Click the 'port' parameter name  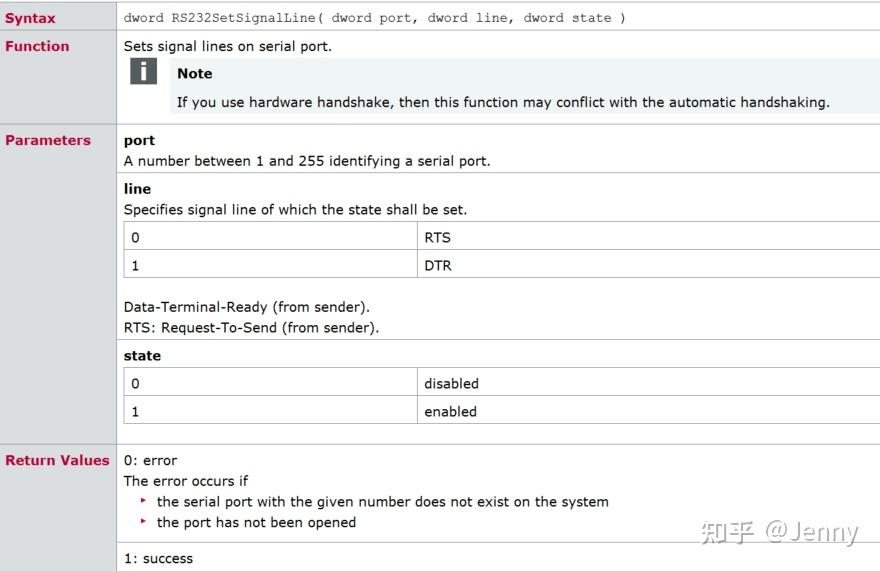point(139,140)
